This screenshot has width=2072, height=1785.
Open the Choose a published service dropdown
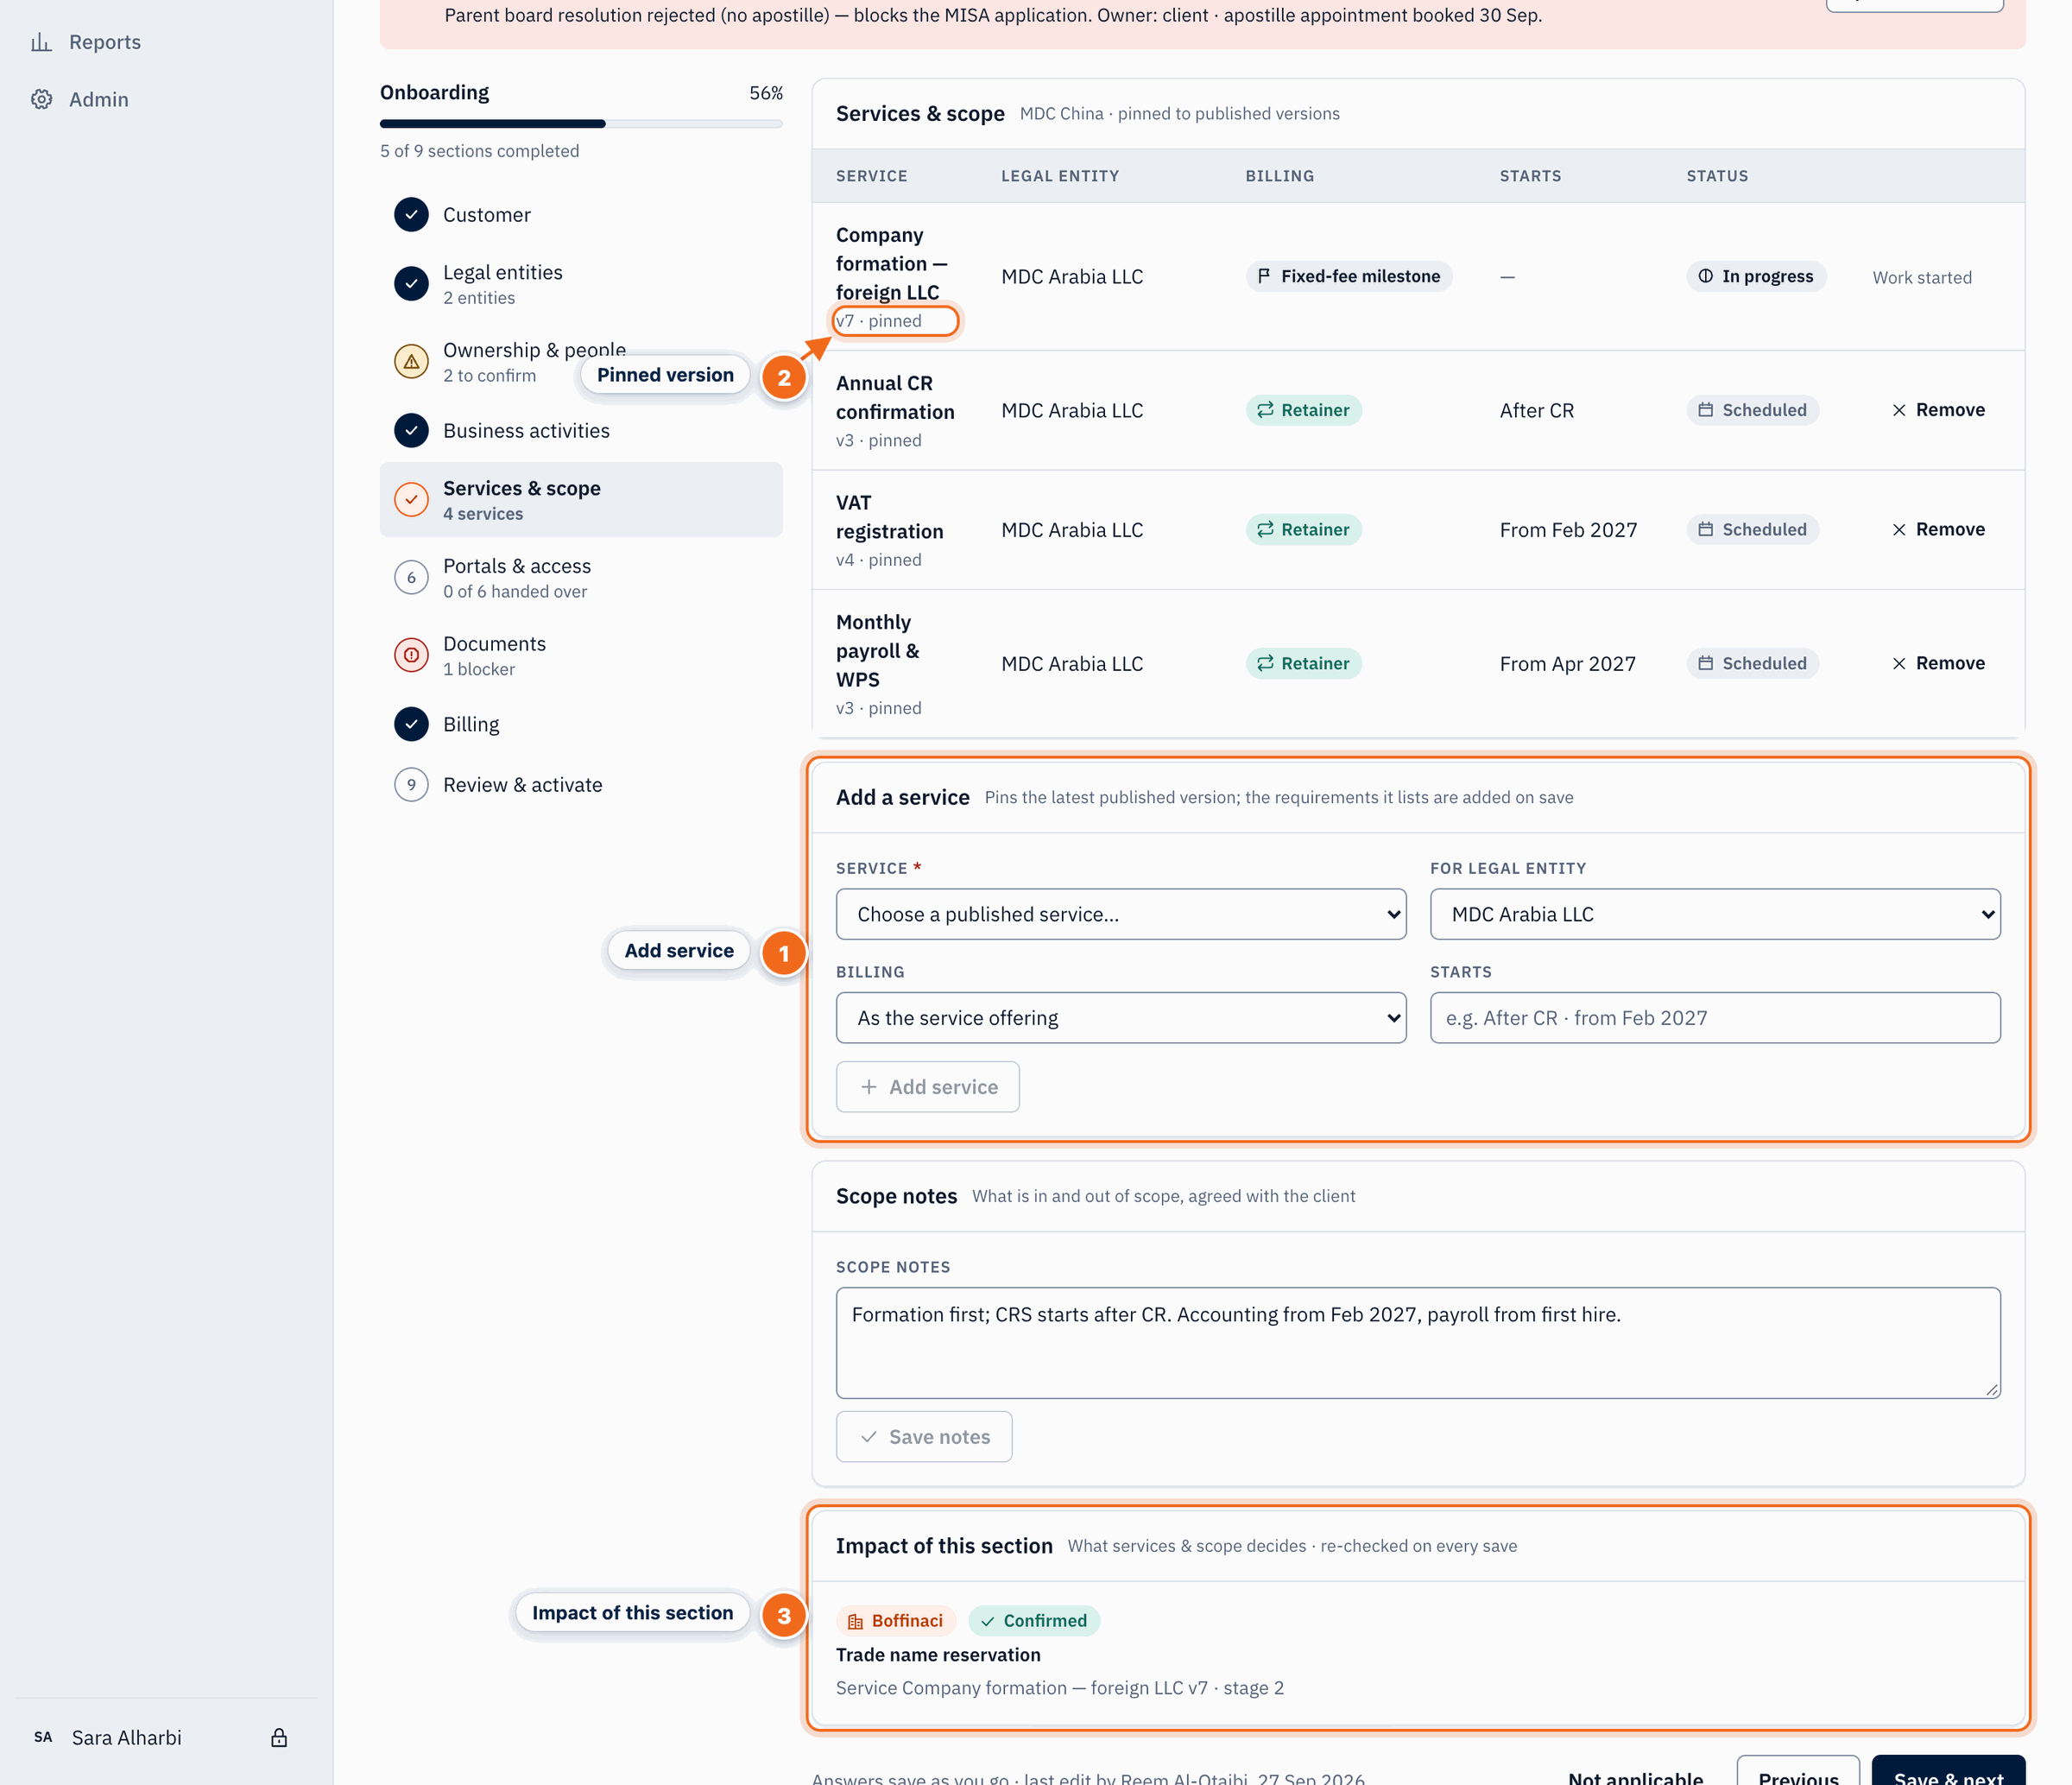click(x=1121, y=914)
